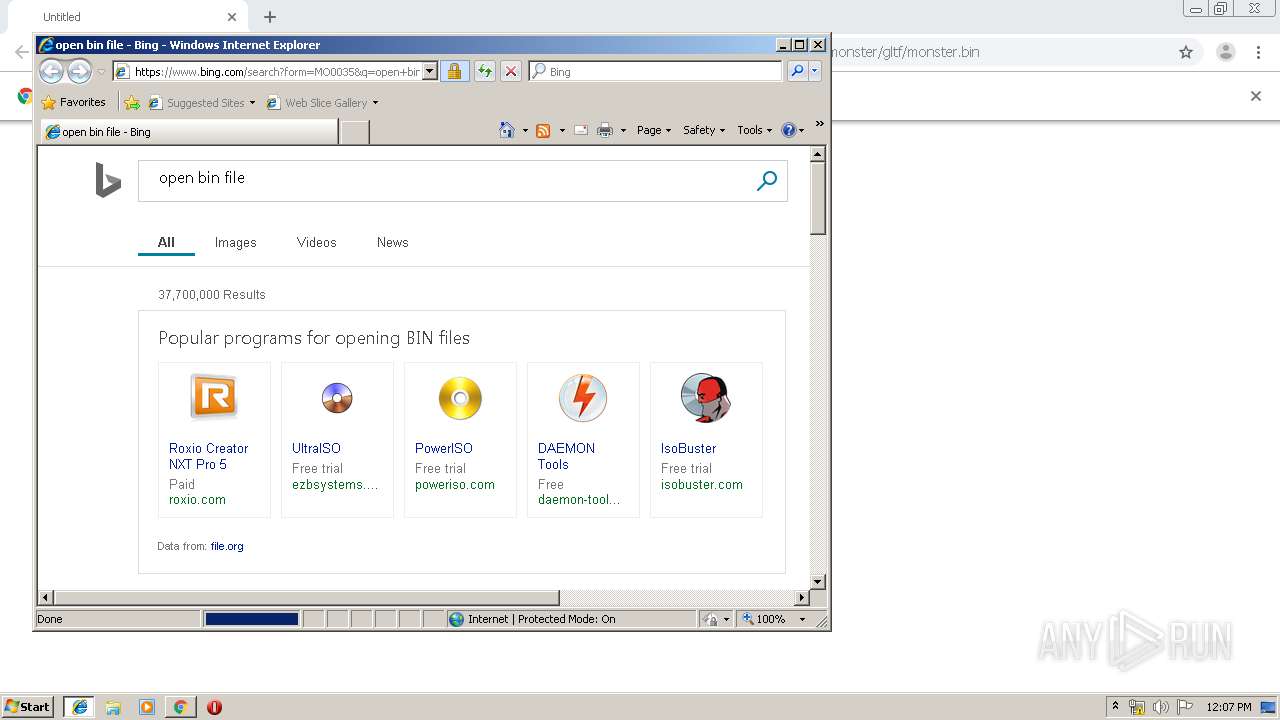
Task: Open the IE Help question mark menu
Action: [792, 130]
